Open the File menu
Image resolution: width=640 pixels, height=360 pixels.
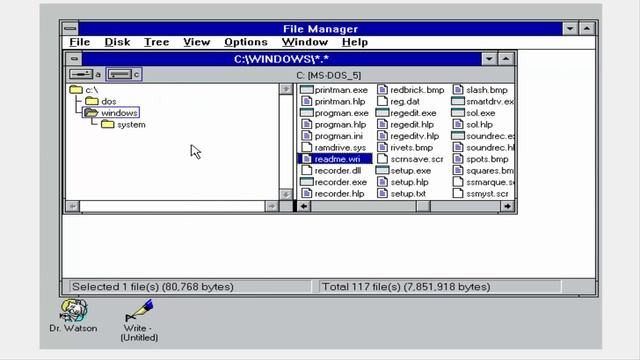tap(80, 42)
